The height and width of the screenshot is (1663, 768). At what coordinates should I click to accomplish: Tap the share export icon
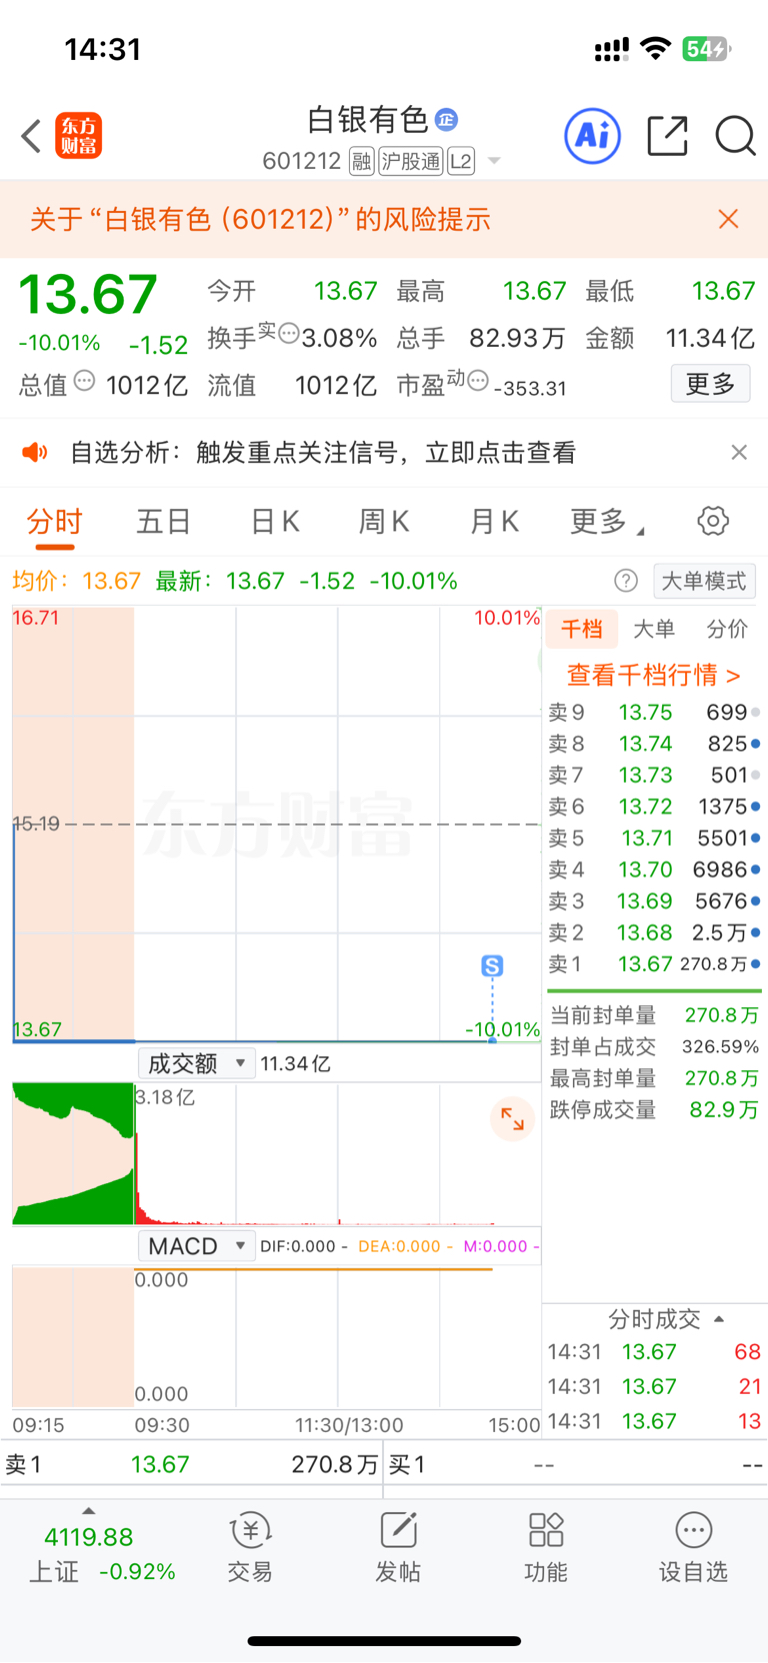click(667, 136)
